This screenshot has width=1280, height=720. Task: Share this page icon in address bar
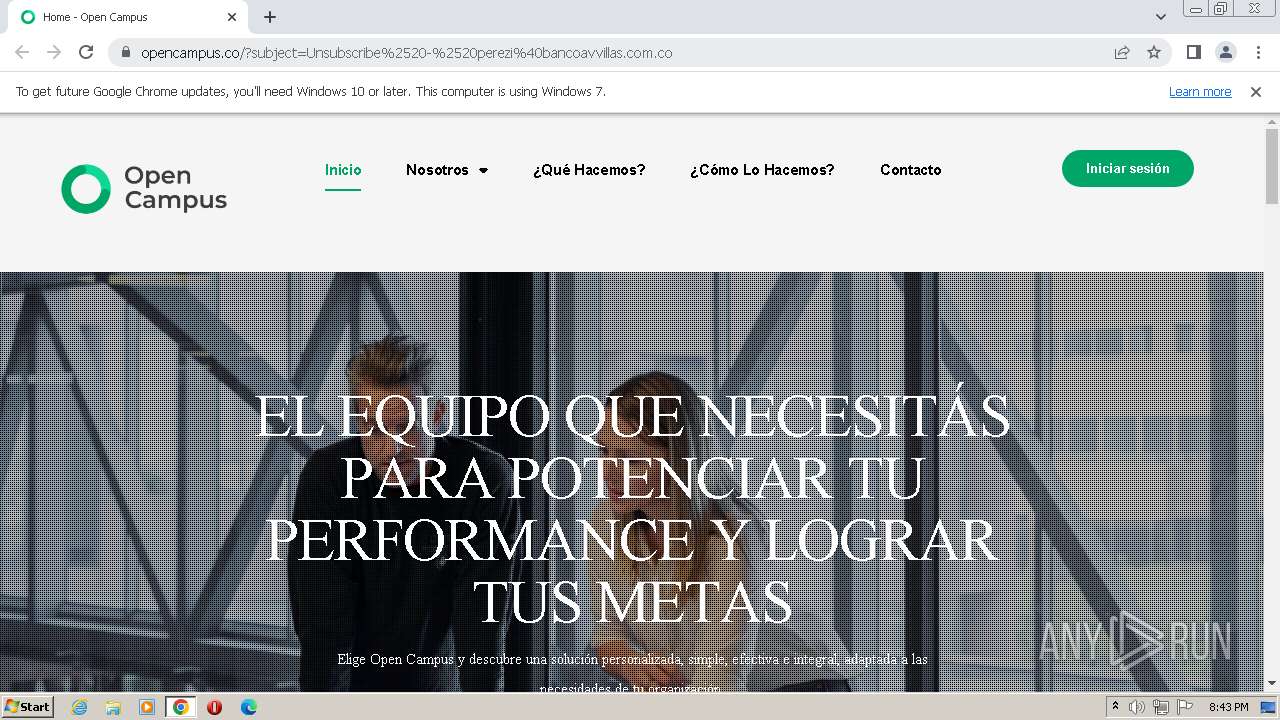pos(1122,52)
